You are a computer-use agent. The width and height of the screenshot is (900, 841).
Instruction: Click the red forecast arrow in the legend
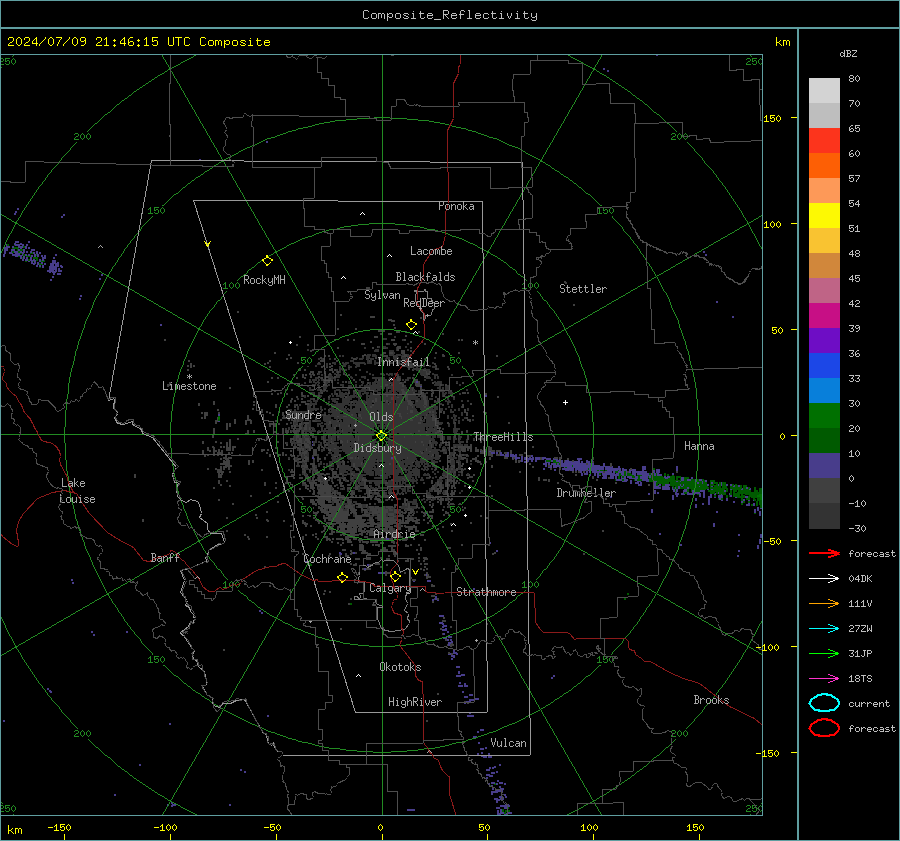pyautogui.click(x=824, y=553)
